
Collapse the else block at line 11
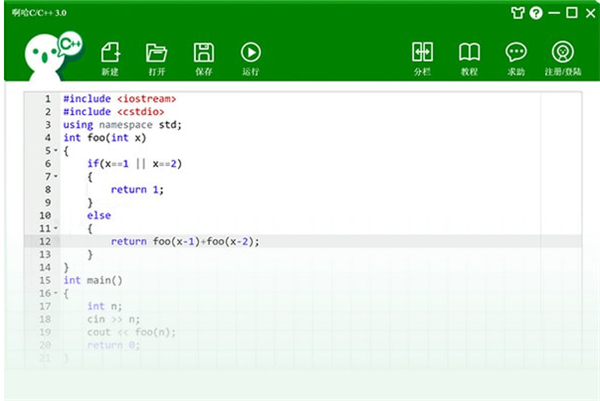55,229
